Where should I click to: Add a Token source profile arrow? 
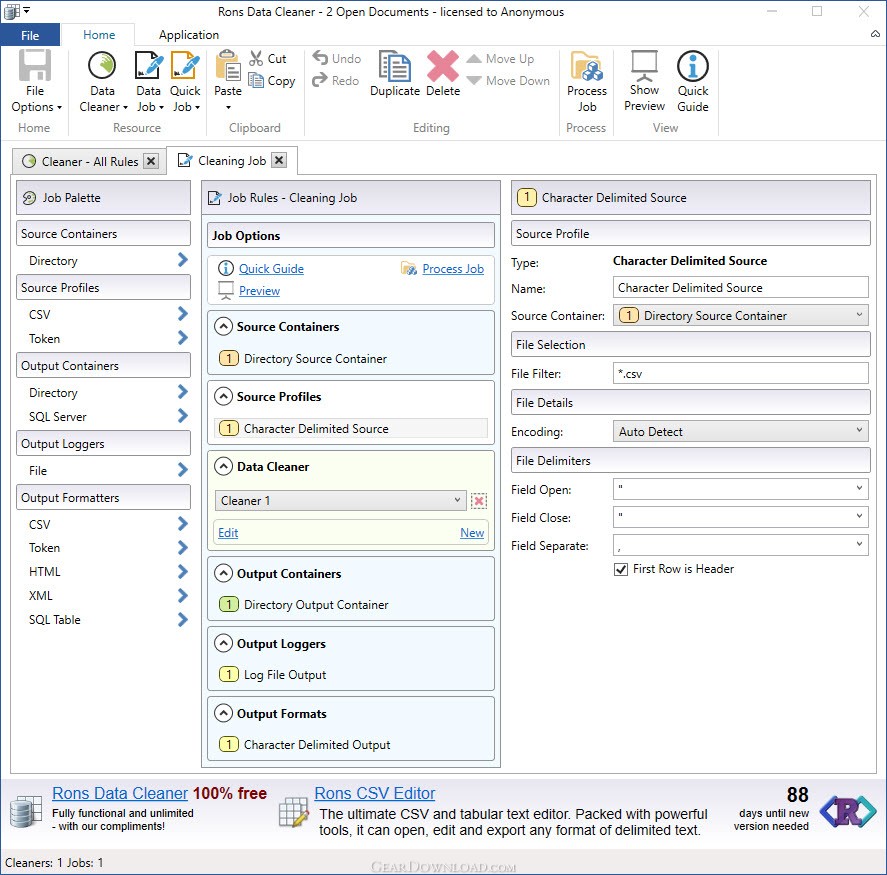pos(183,338)
